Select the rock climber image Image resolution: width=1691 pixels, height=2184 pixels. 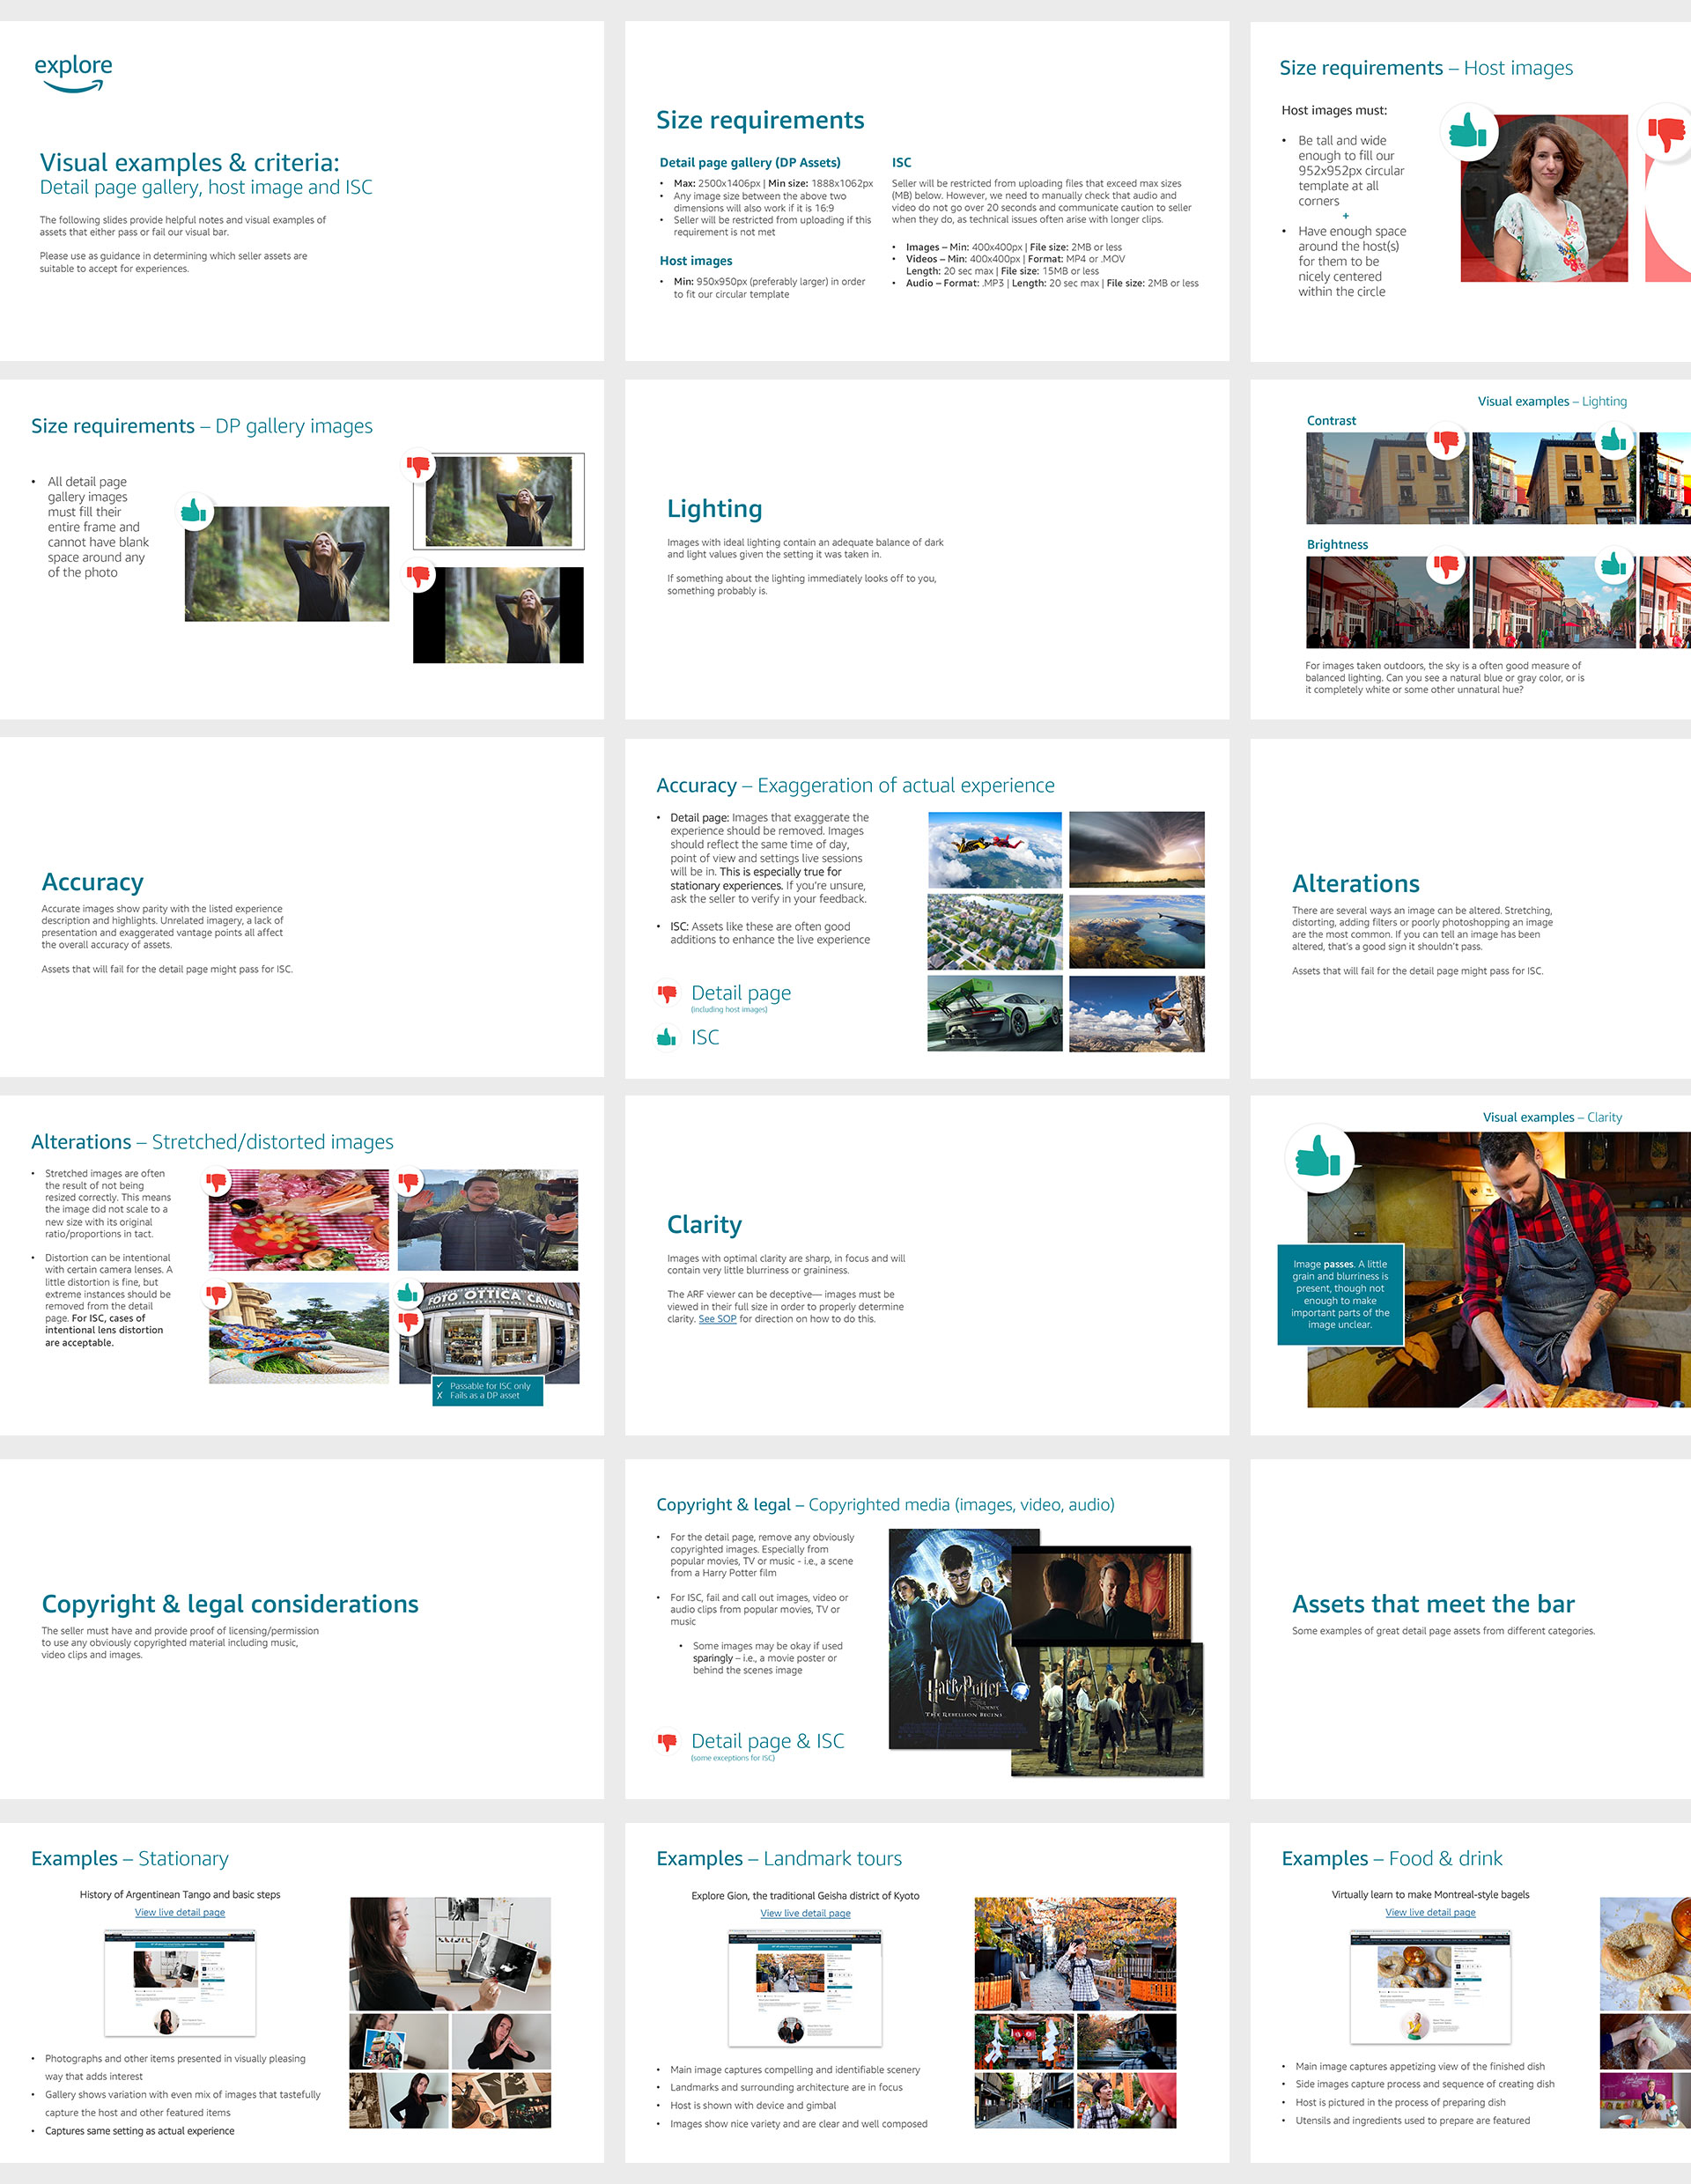tap(1137, 1014)
